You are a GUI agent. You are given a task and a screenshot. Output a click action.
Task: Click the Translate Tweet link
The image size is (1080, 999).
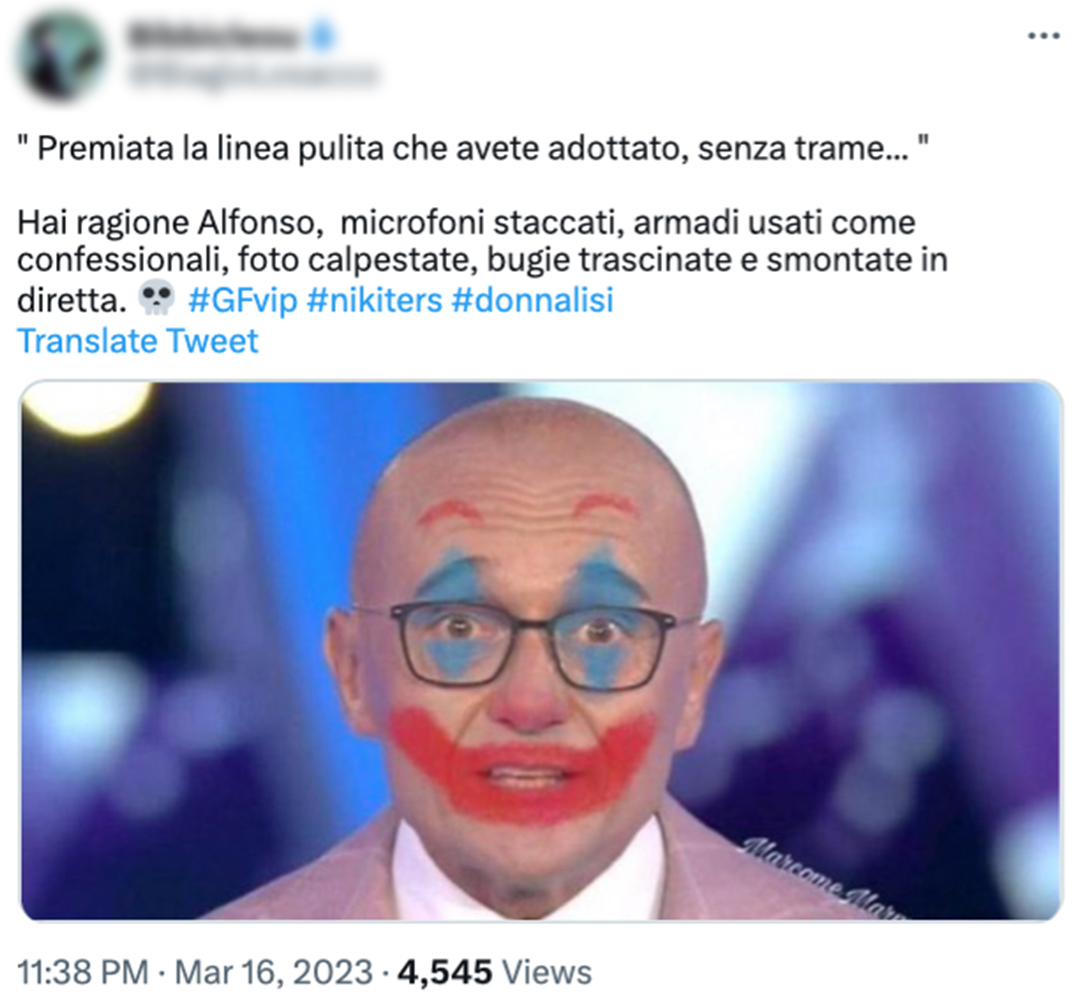point(138,341)
